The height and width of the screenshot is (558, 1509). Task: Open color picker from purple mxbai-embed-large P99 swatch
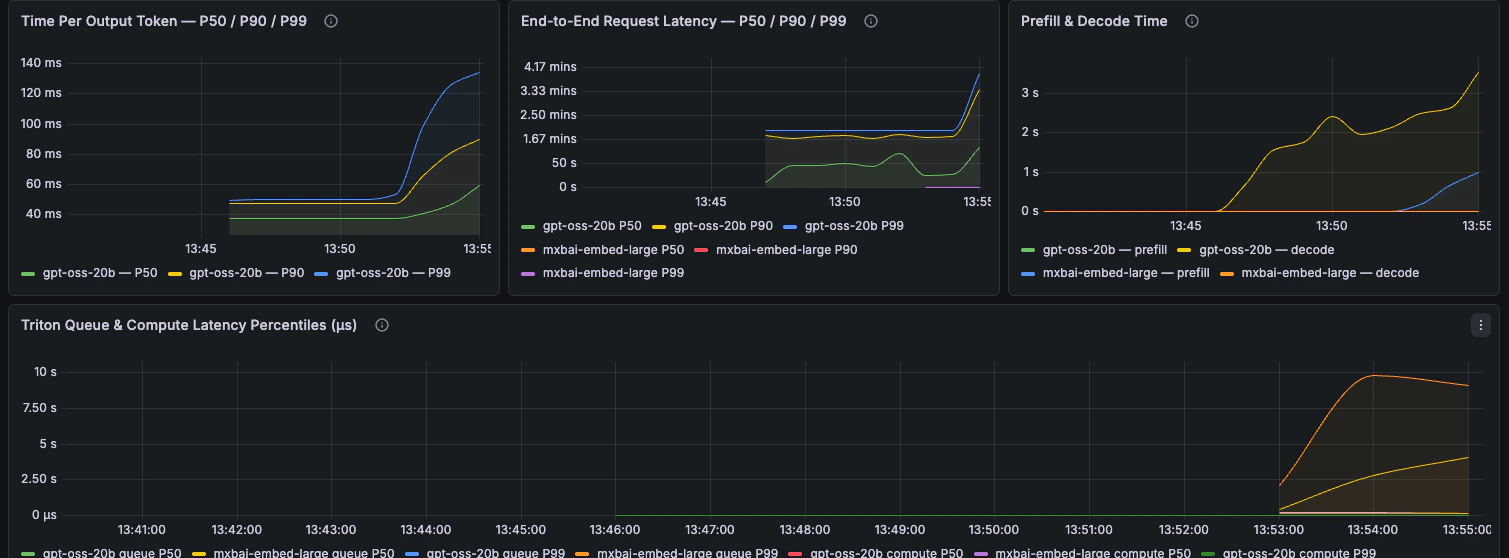[x=528, y=272]
